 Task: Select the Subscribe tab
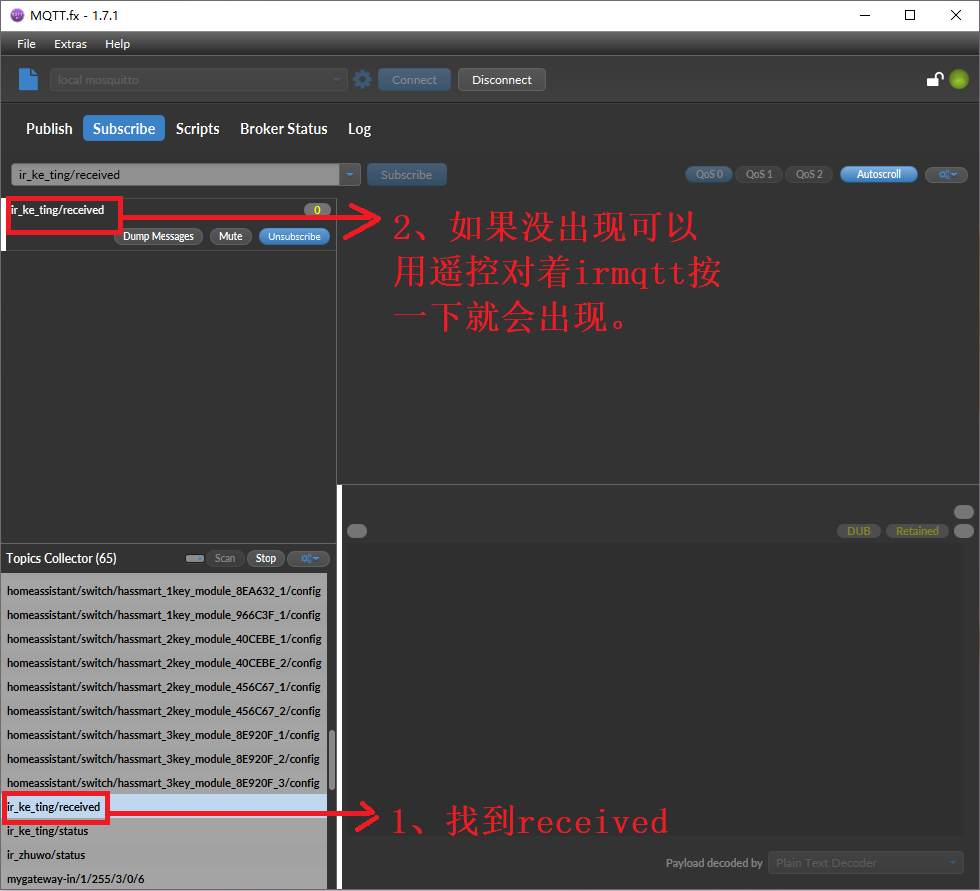point(124,129)
